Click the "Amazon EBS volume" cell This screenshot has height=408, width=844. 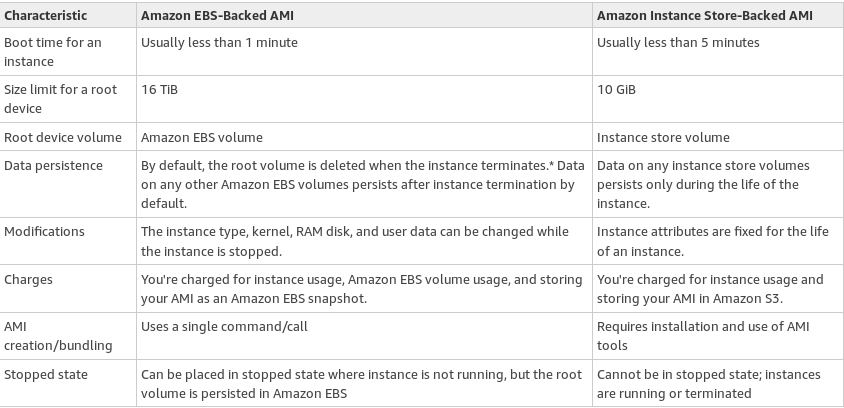pos(202,137)
